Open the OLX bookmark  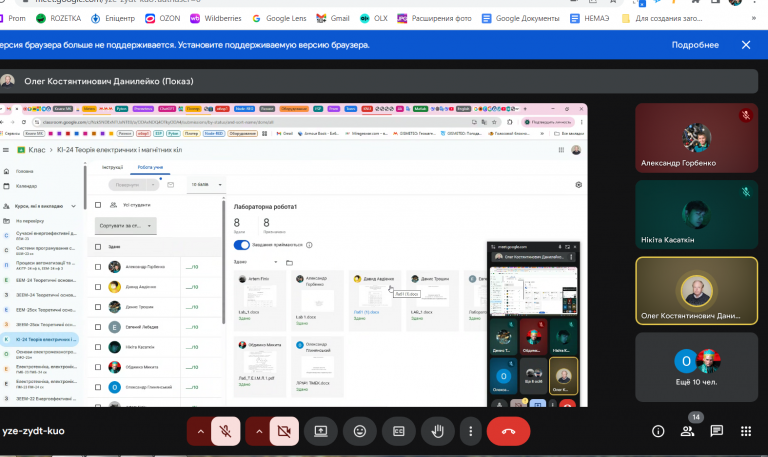click(374, 19)
